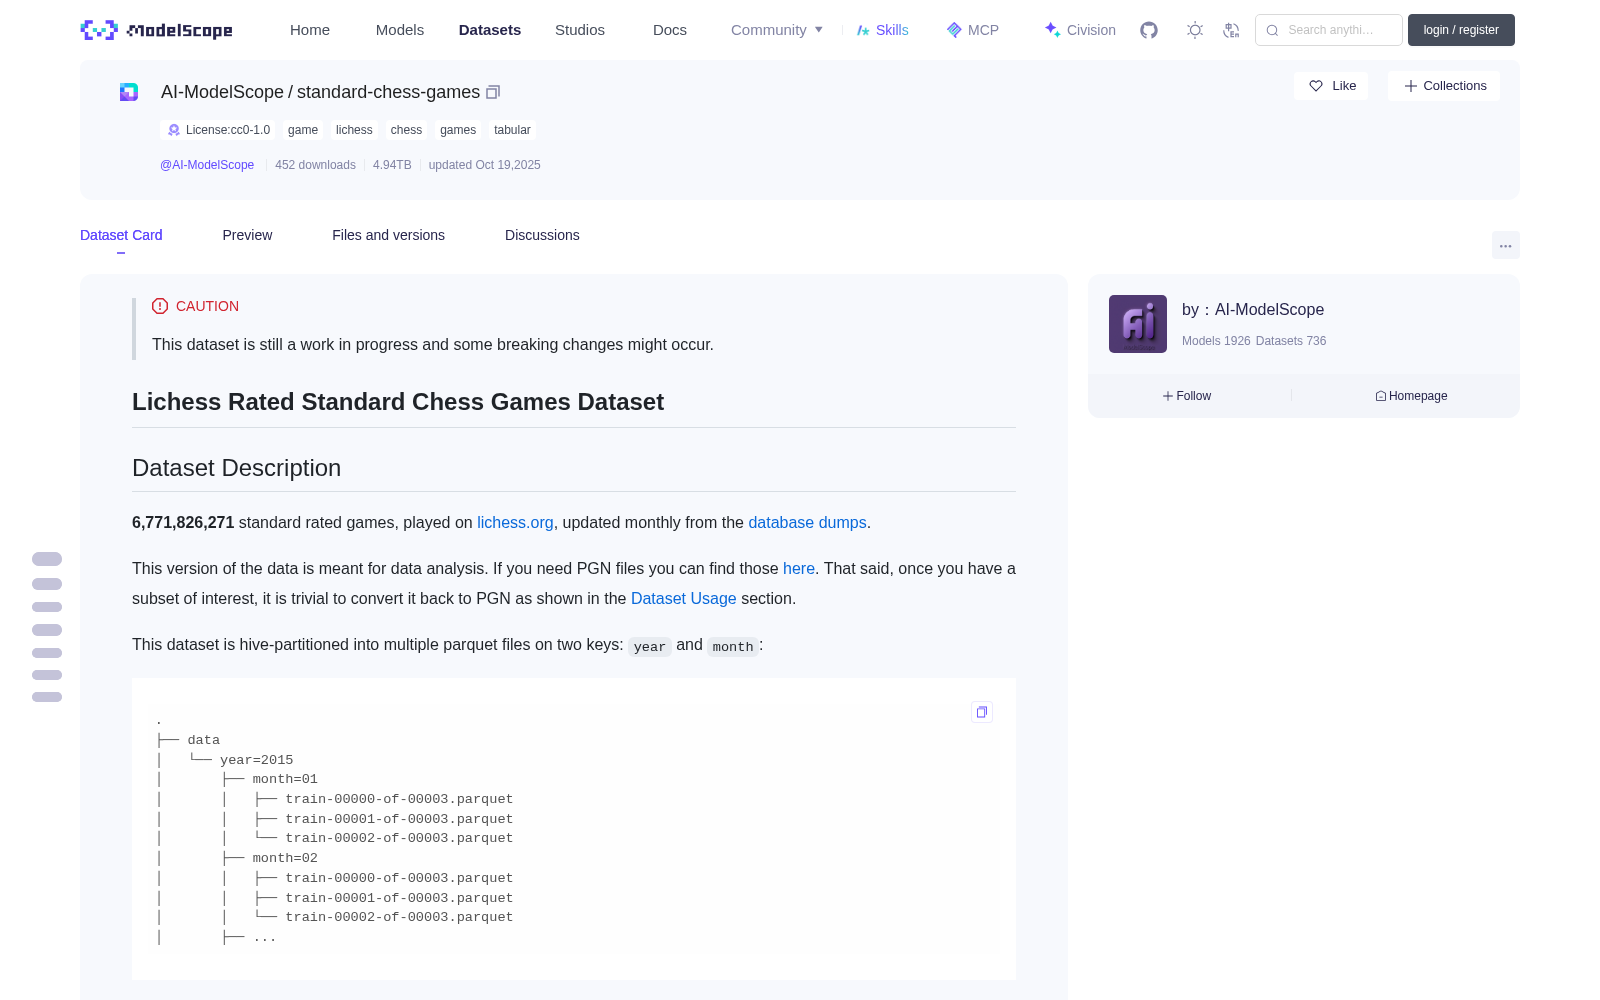
Task: Click the 'by : AI-ModelScope' author name
Action: click(1253, 310)
